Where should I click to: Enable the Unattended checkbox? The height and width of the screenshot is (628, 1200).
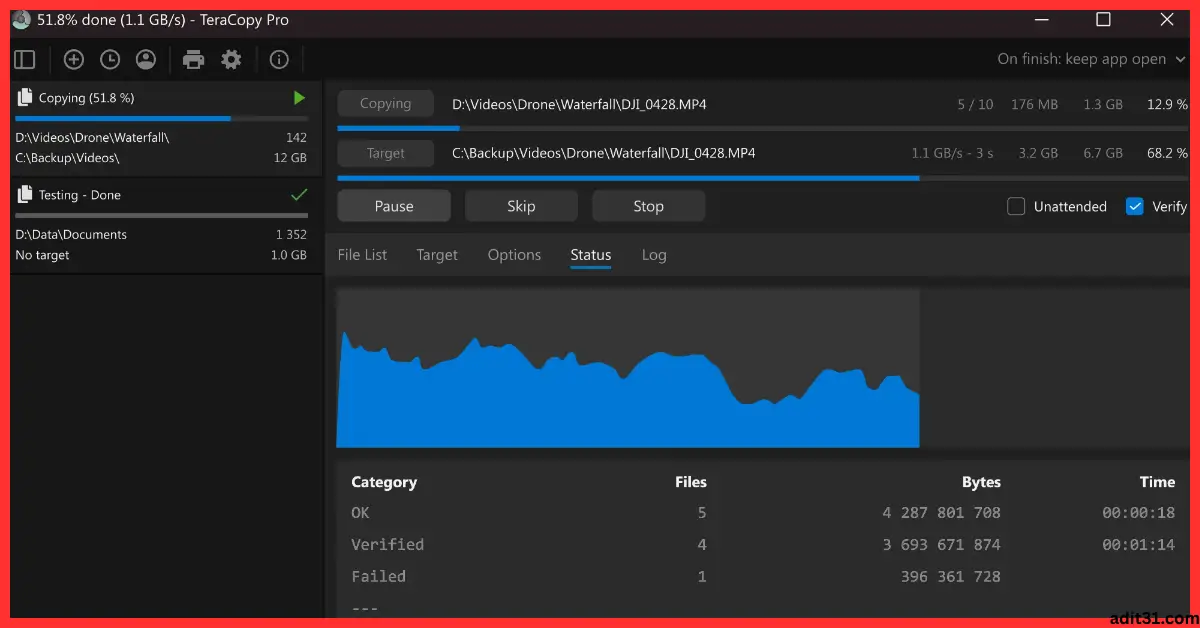[1016, 207]
